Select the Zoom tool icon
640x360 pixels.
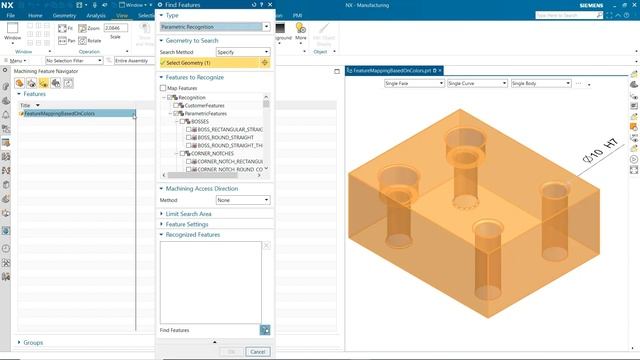point(82,28)
